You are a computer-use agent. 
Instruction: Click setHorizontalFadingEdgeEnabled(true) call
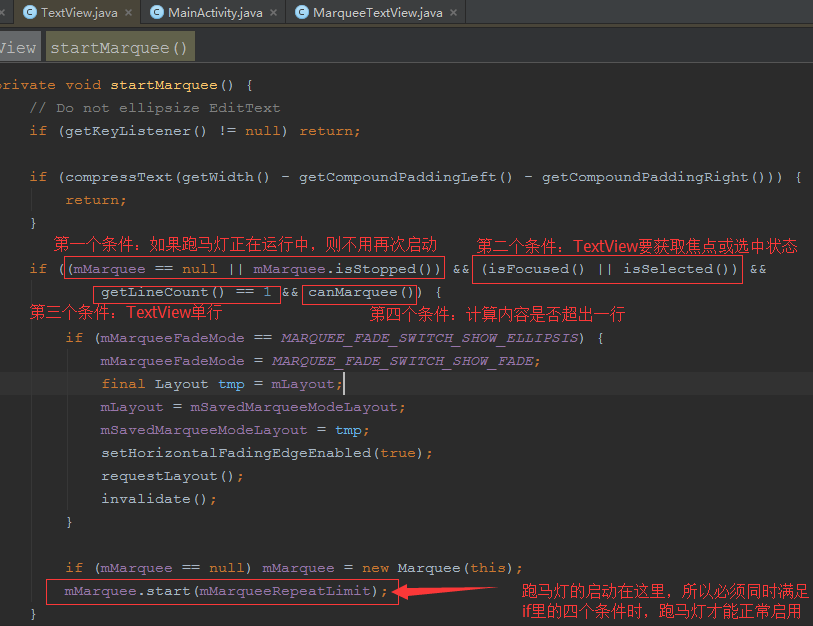(x=263, y=453)
